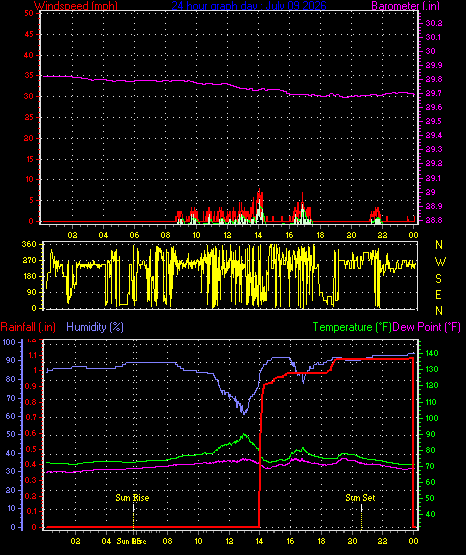Click hour label "18" under the rainfall graph
Viewport: 466px width, 555px height.
pyautogui.click(x=321, y=541)
